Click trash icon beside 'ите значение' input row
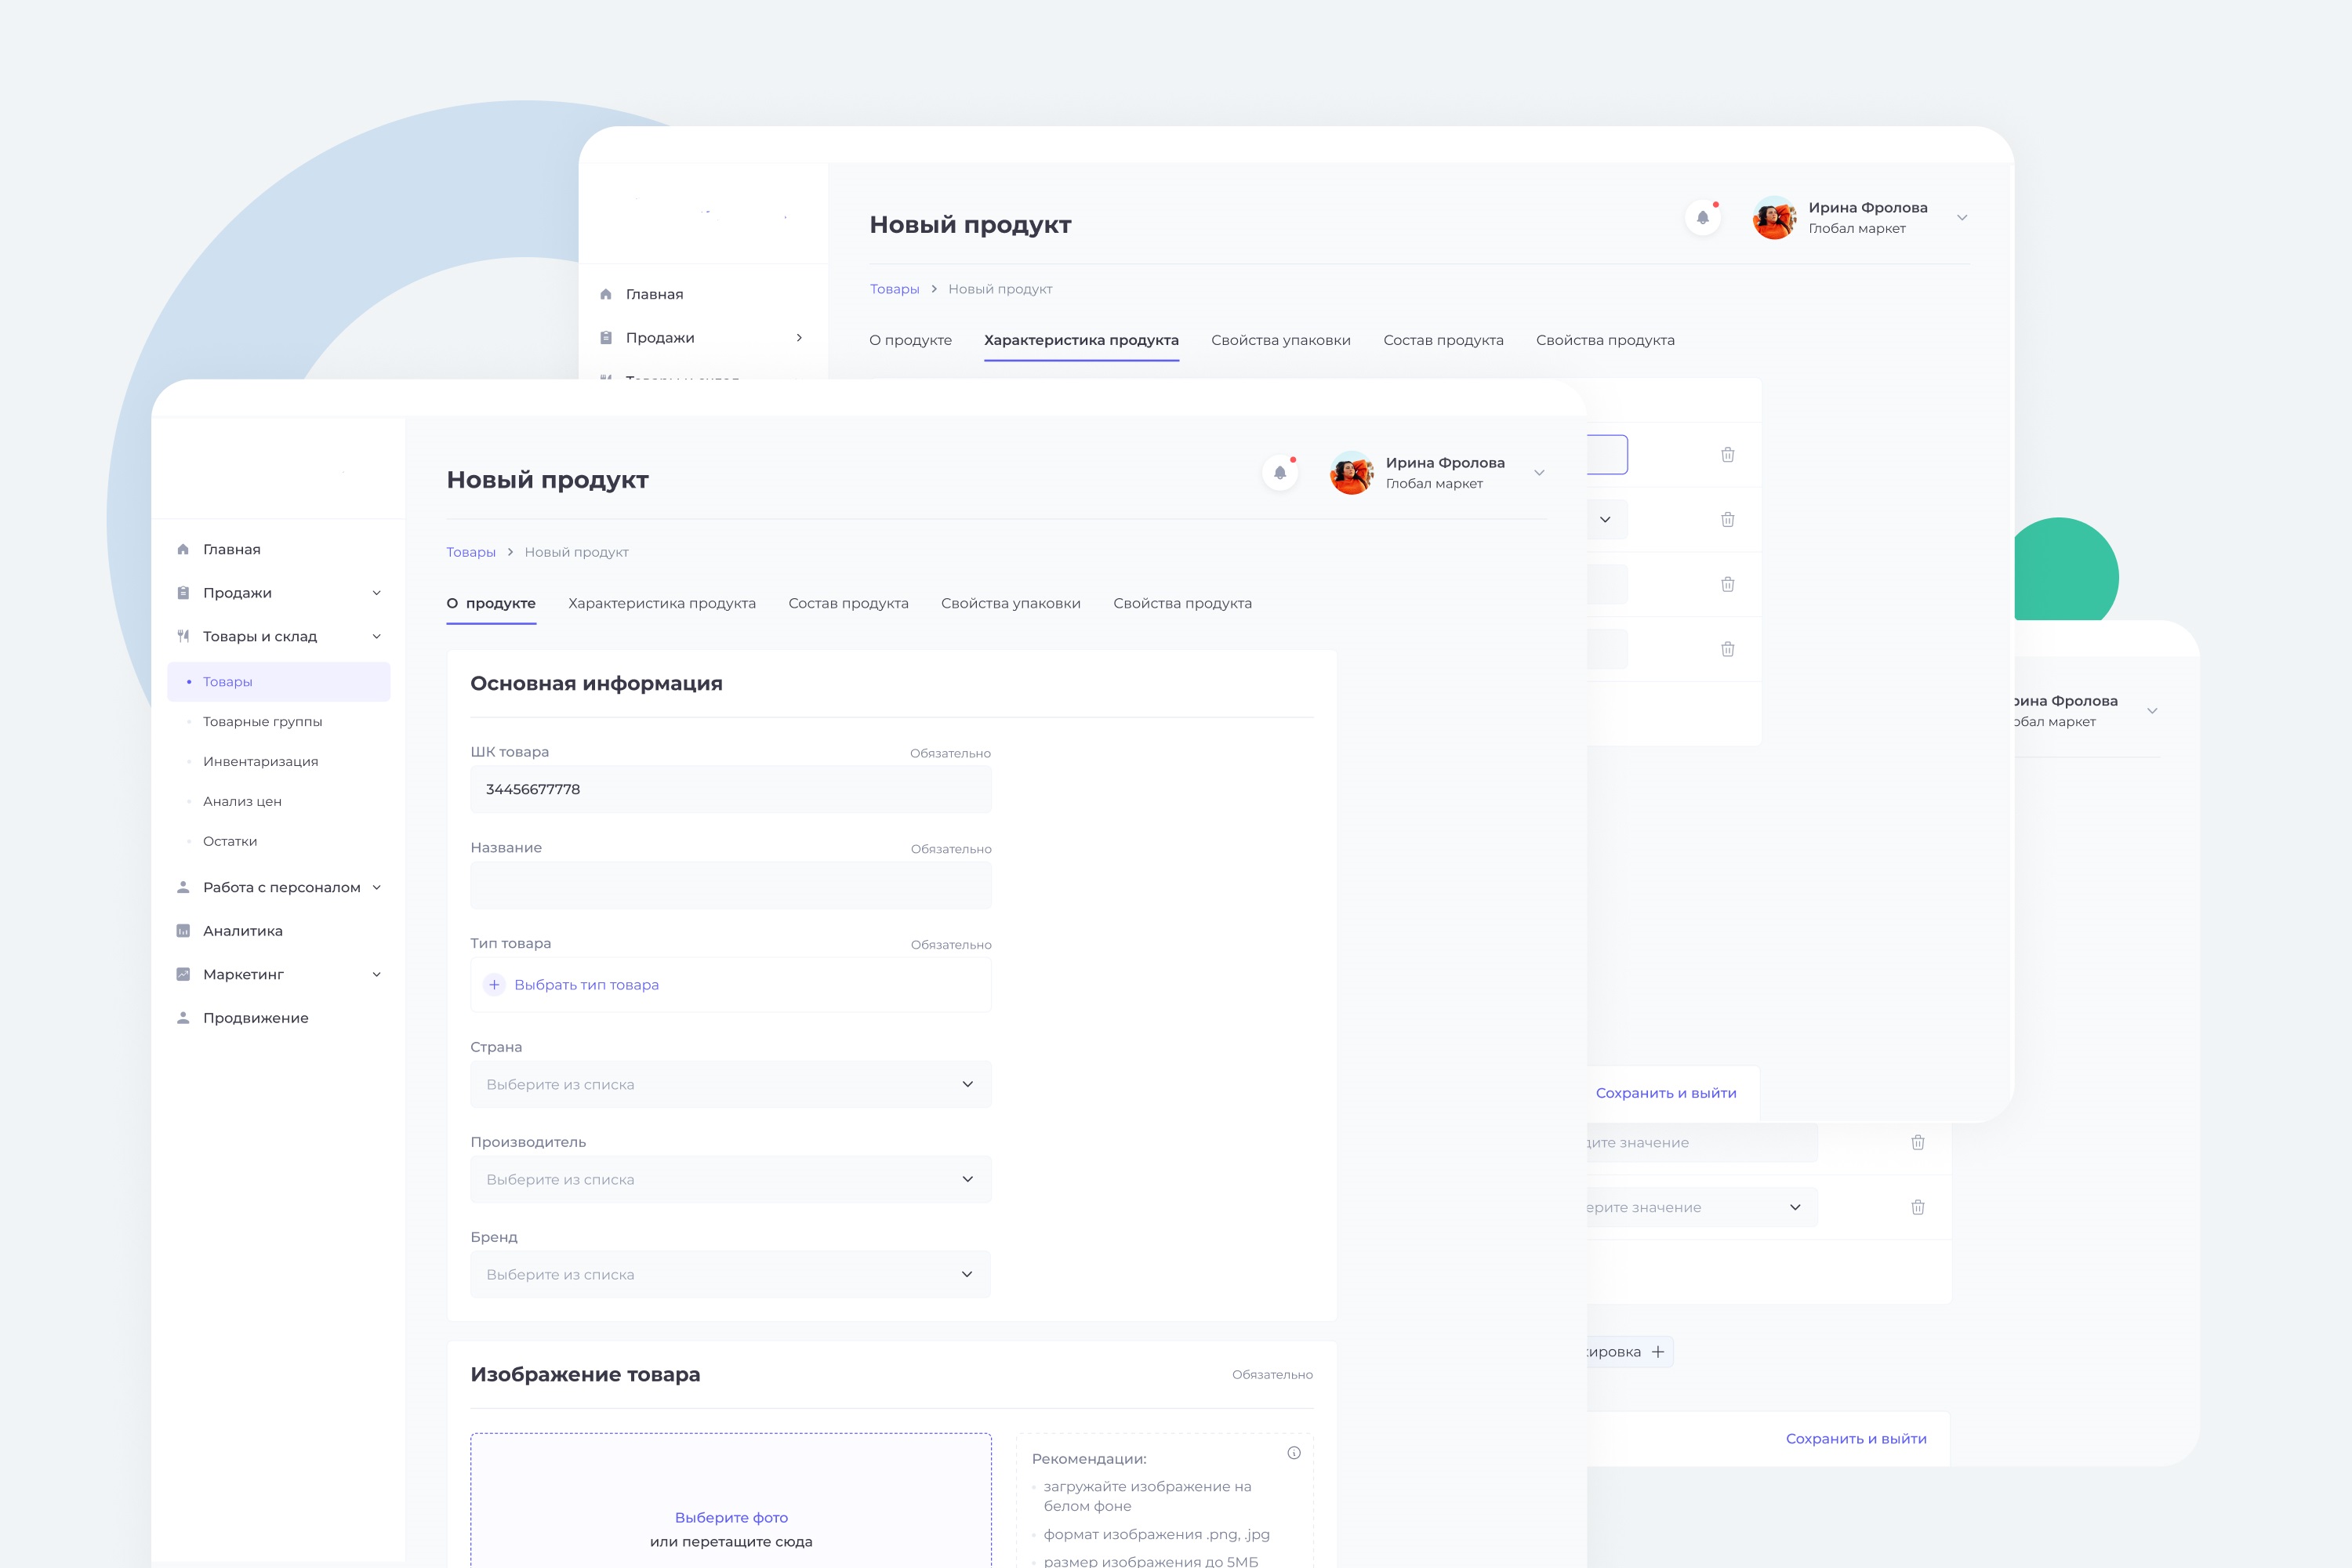This screenshot has height=1568, width=2352. click(x=1918, y=1143)
